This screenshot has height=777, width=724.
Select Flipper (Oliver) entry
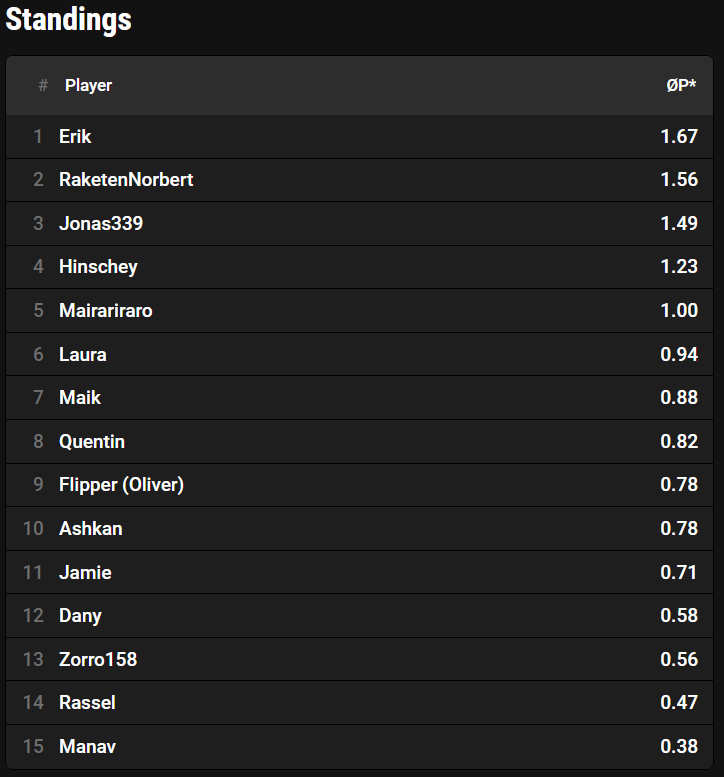coord(121,485)
